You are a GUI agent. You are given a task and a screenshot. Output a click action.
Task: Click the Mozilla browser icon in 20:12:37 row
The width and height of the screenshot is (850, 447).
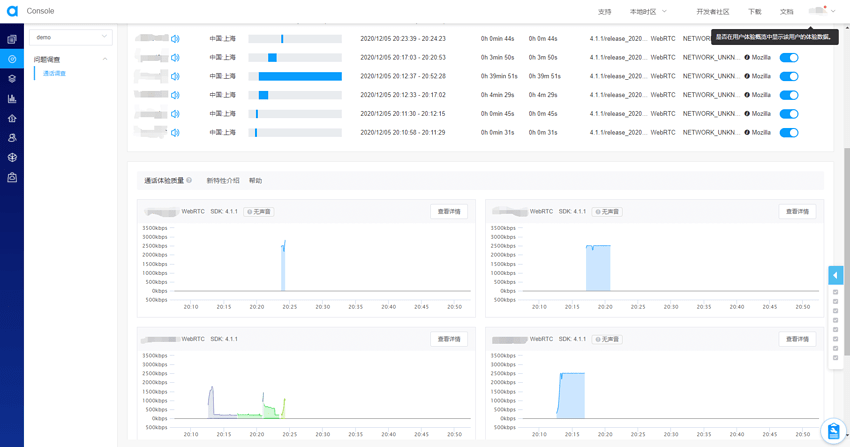(747, 76)
